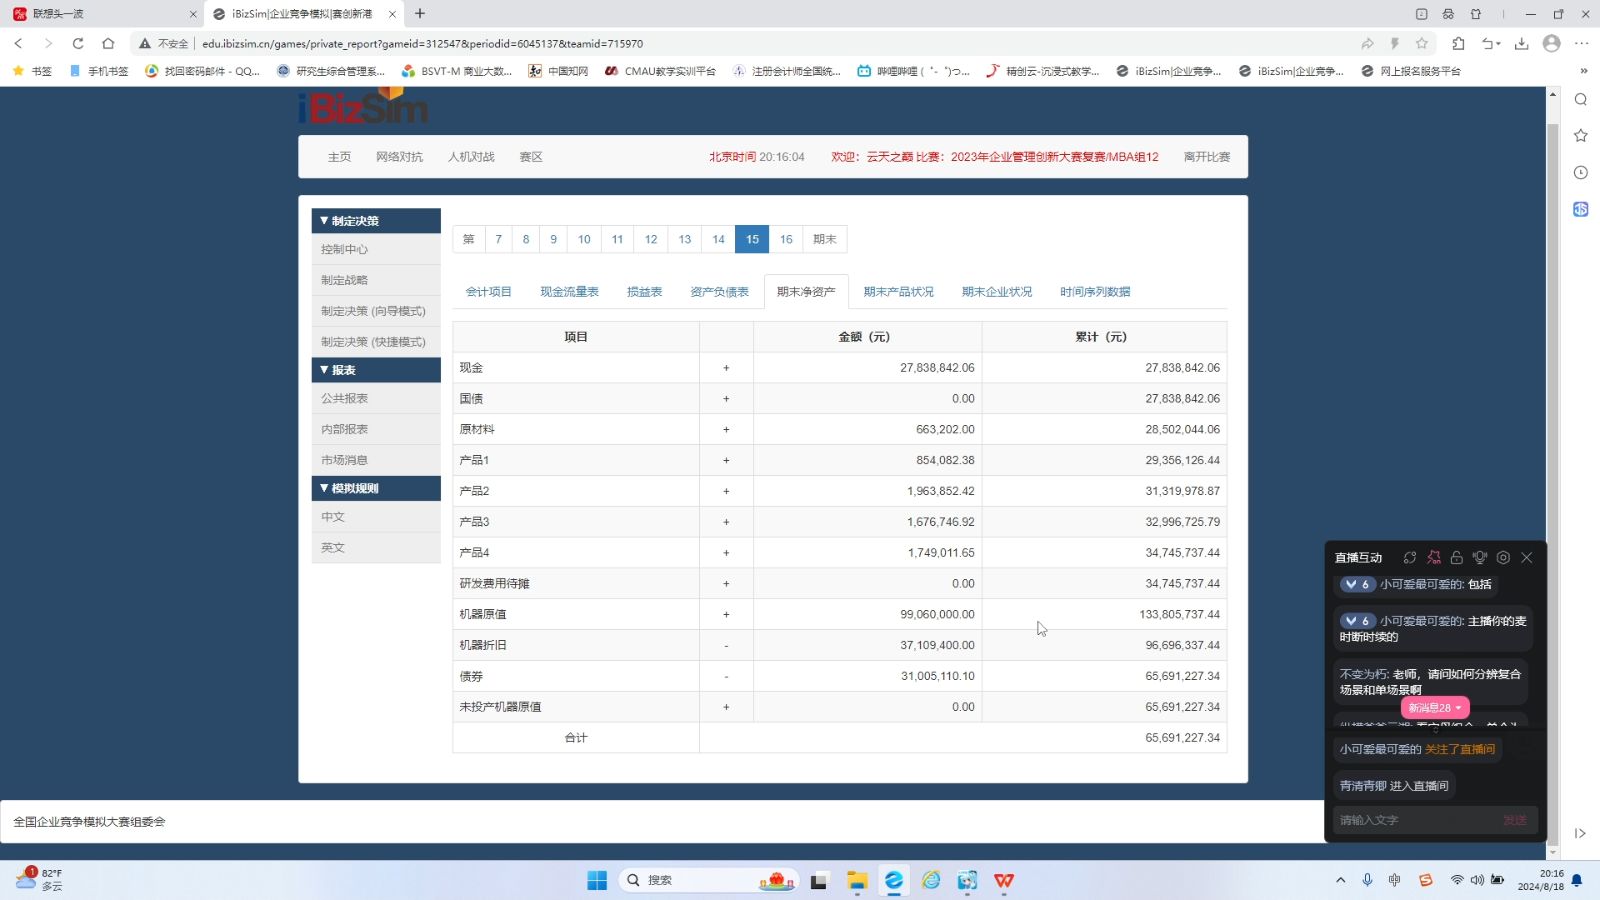This screenshot has width=1600, height=900.
Task: Open 内部报表 in the sidebar
Action: 376,429
